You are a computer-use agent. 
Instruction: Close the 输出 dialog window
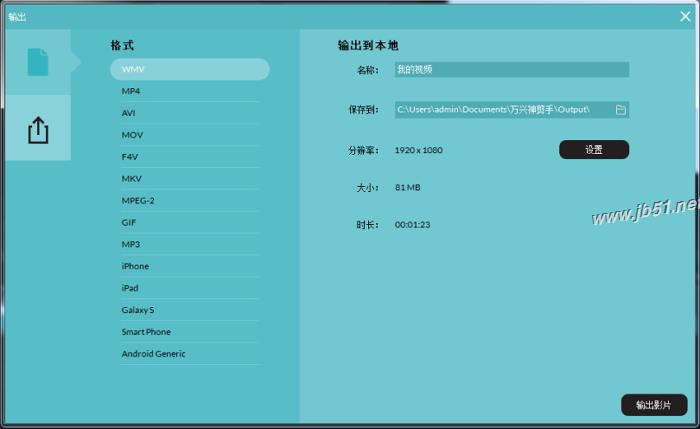pyautogui.click(x=685, y=17)
